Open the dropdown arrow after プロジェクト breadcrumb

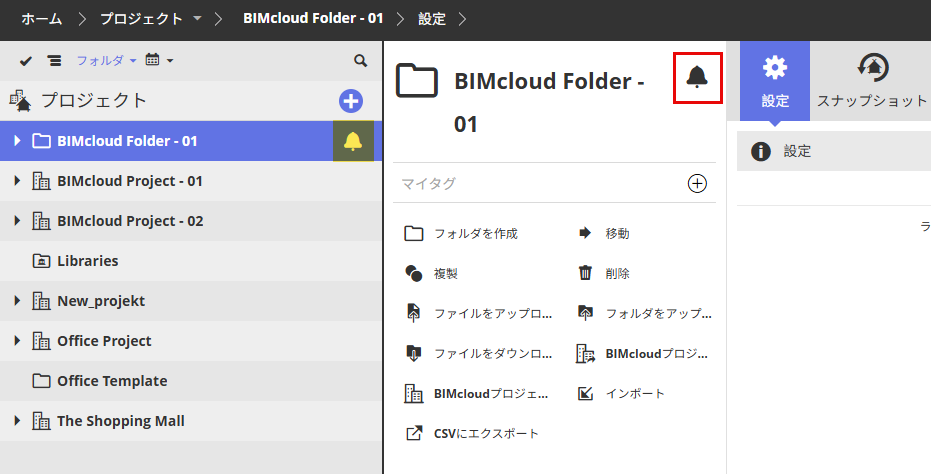point(197,19)
